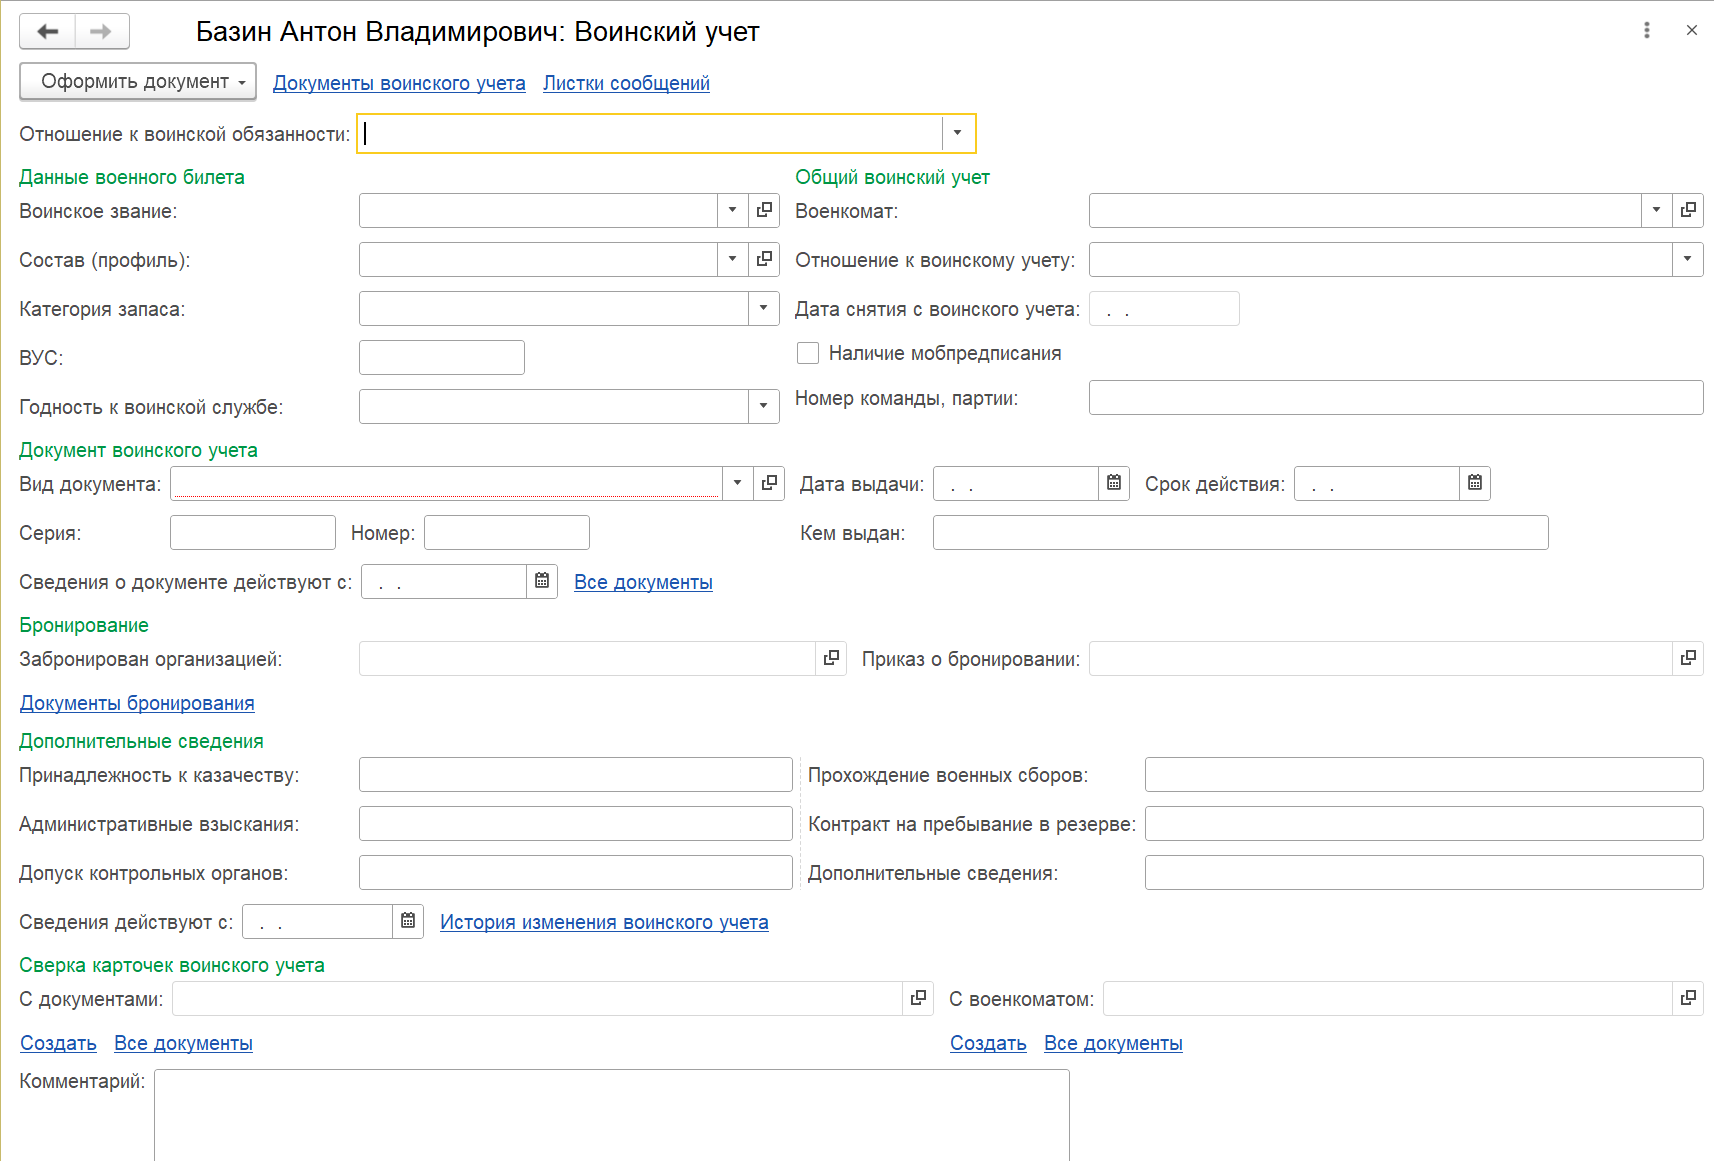Click the Документы бронирования link
The height and width of the screenshot is (1161, 1714).
click(x=137, y=704)
